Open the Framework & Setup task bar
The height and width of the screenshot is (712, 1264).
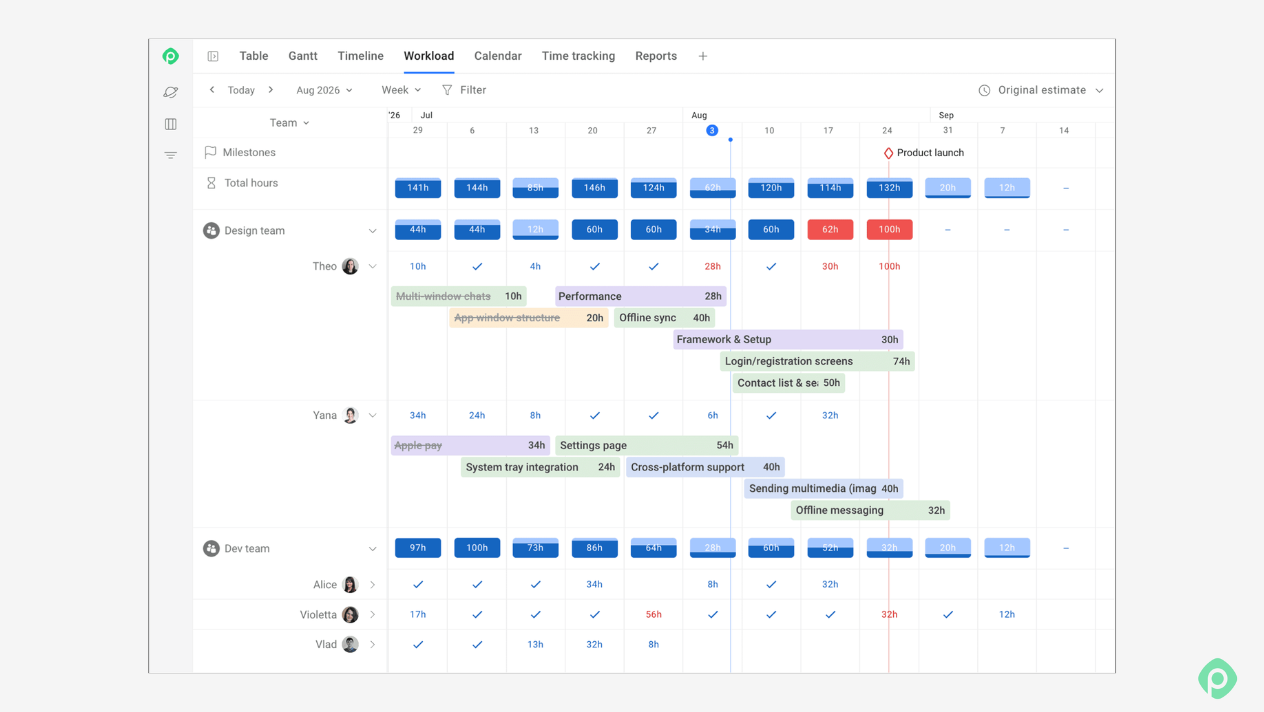click(x=788, y=339)
